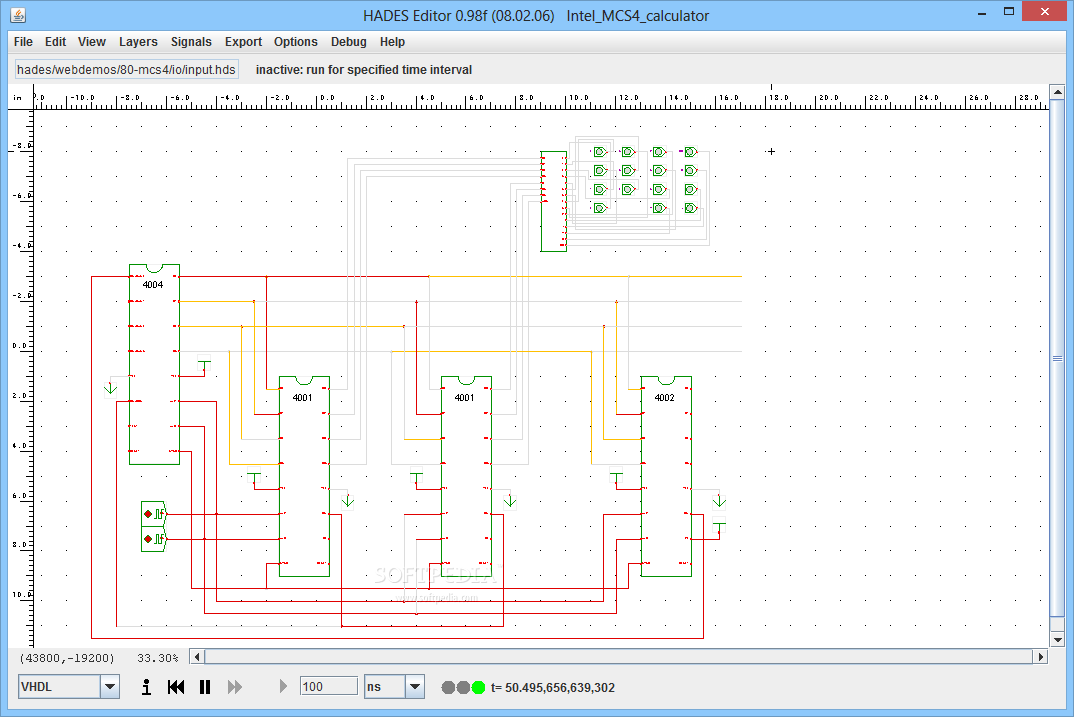Click the leftmost gray status light
1074x717 pixels.
click(448, 688)
